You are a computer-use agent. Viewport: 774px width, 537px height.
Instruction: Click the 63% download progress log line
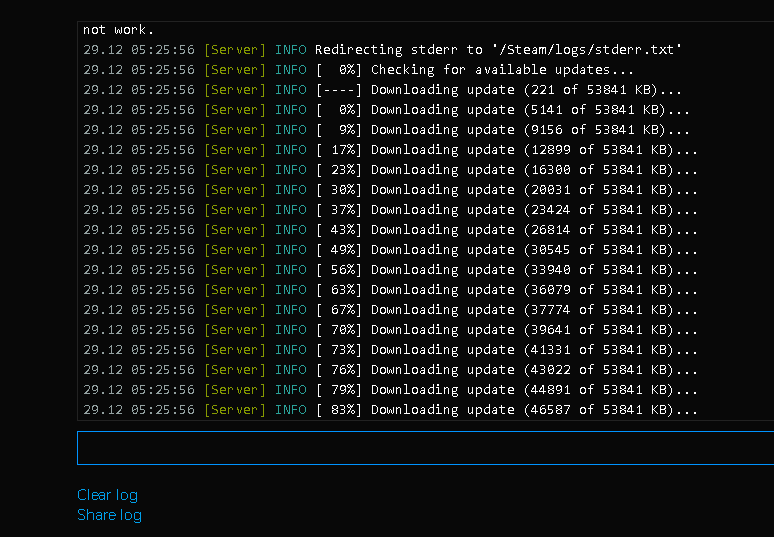pos(390,290)
